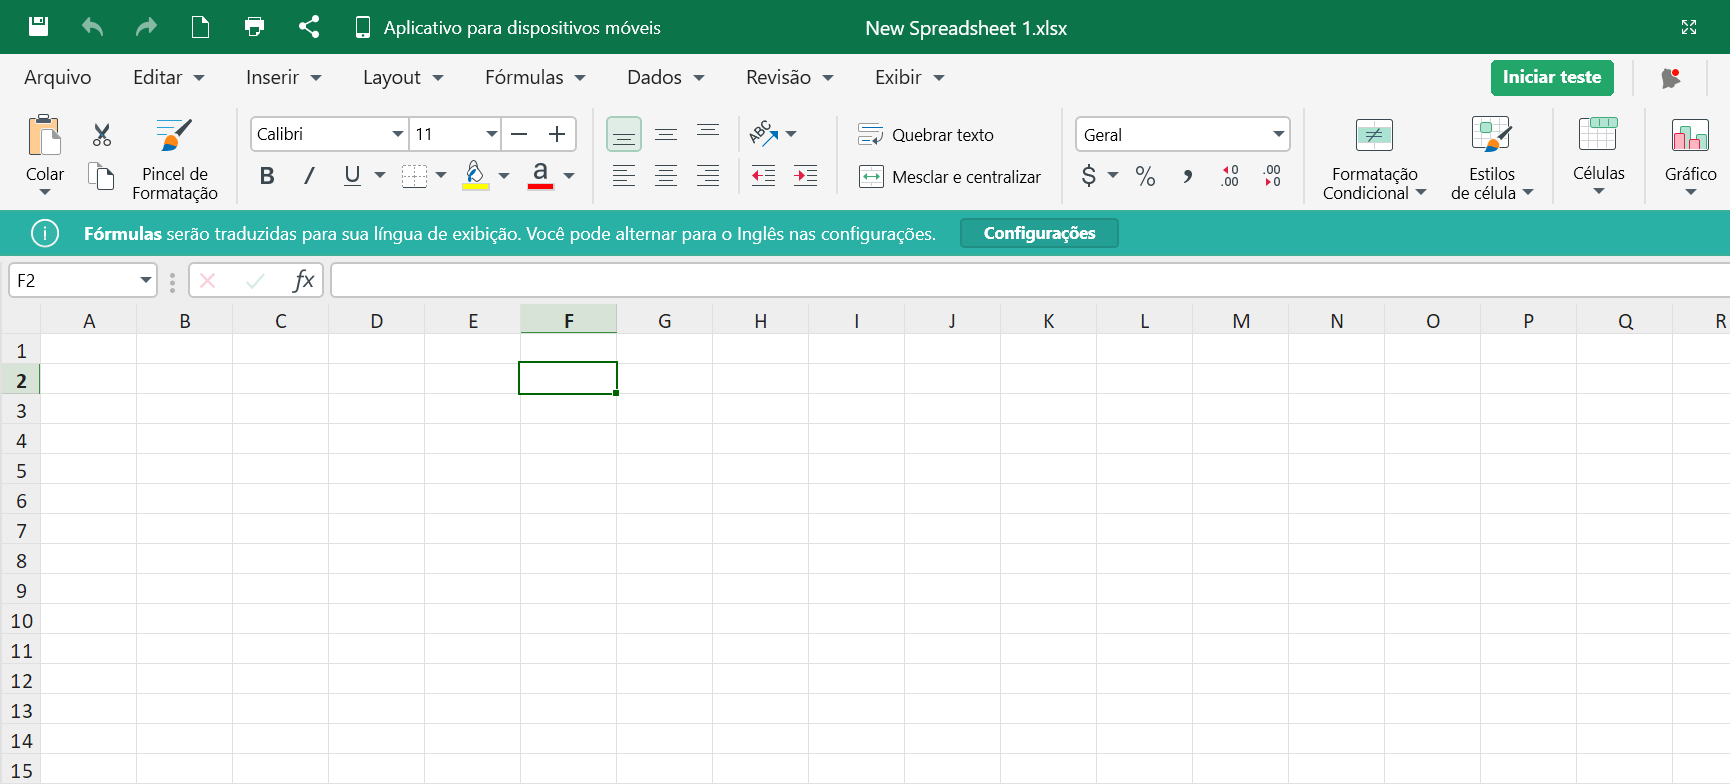Open the Arquivo menu
The height and width of the screenshot is (784, 1730).
point(57,77)
